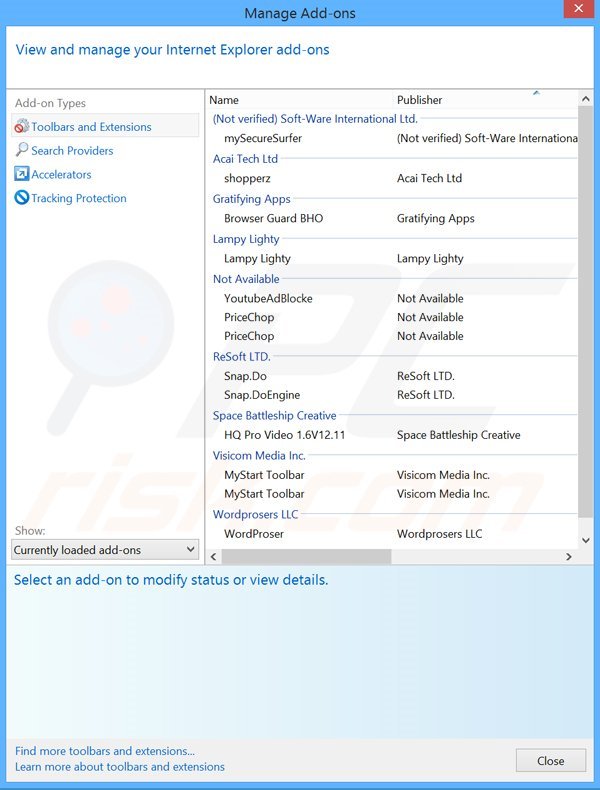Click the Wordprosers LLC group header
The image size is (600, 790).
click(255, 514)
